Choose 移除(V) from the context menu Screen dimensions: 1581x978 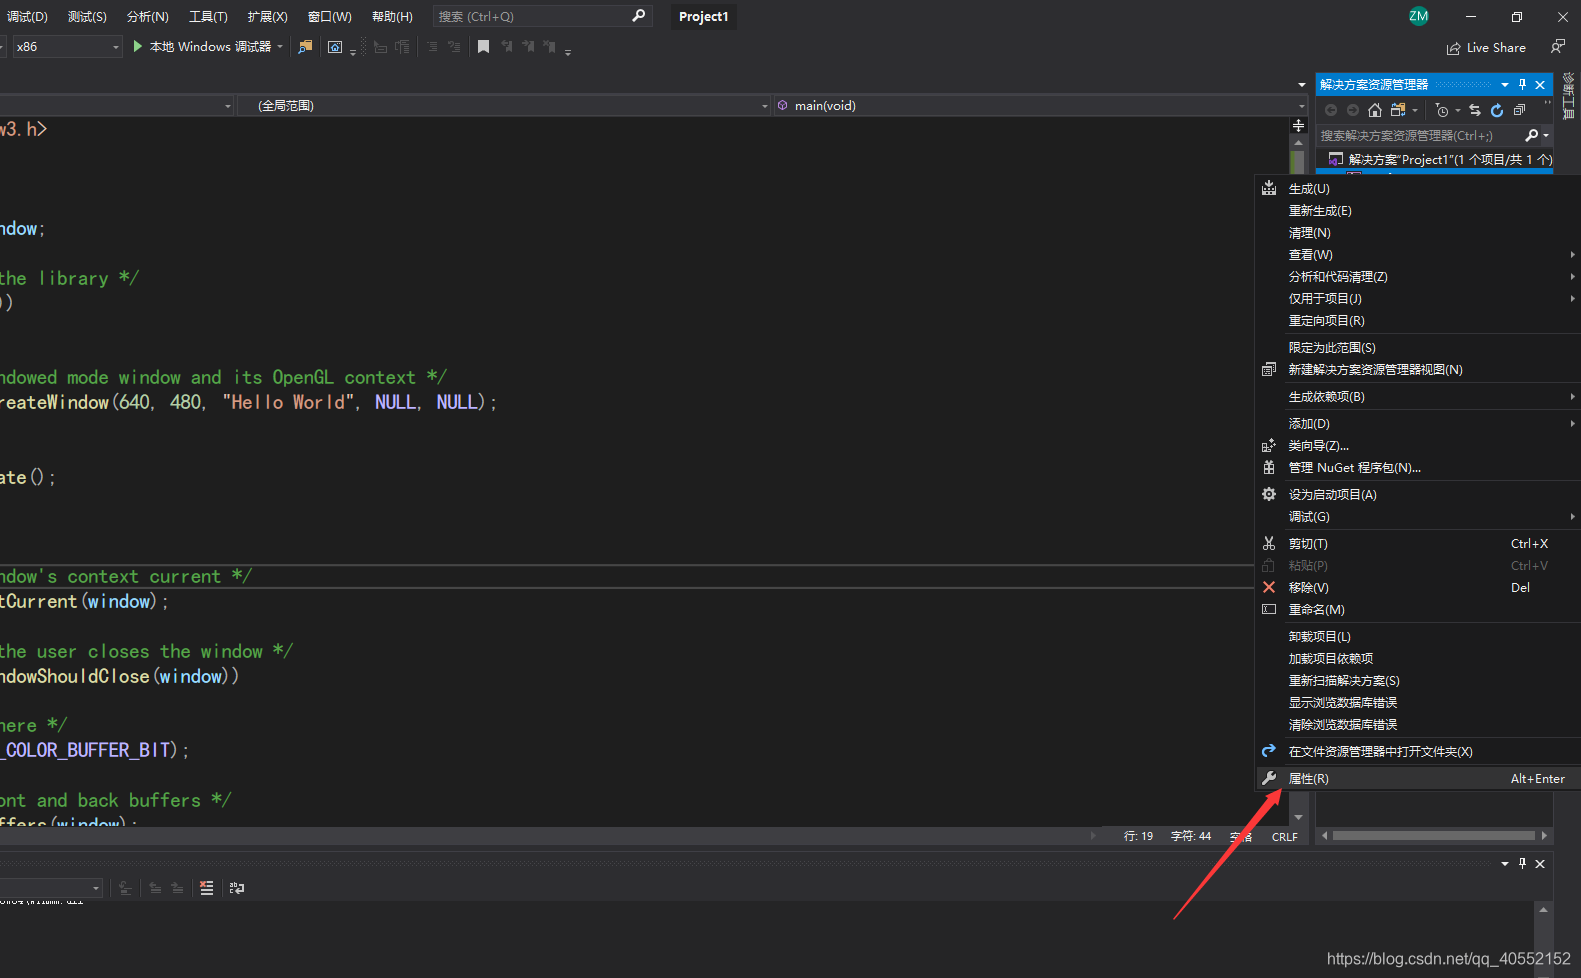click(x=1417, y=588)
